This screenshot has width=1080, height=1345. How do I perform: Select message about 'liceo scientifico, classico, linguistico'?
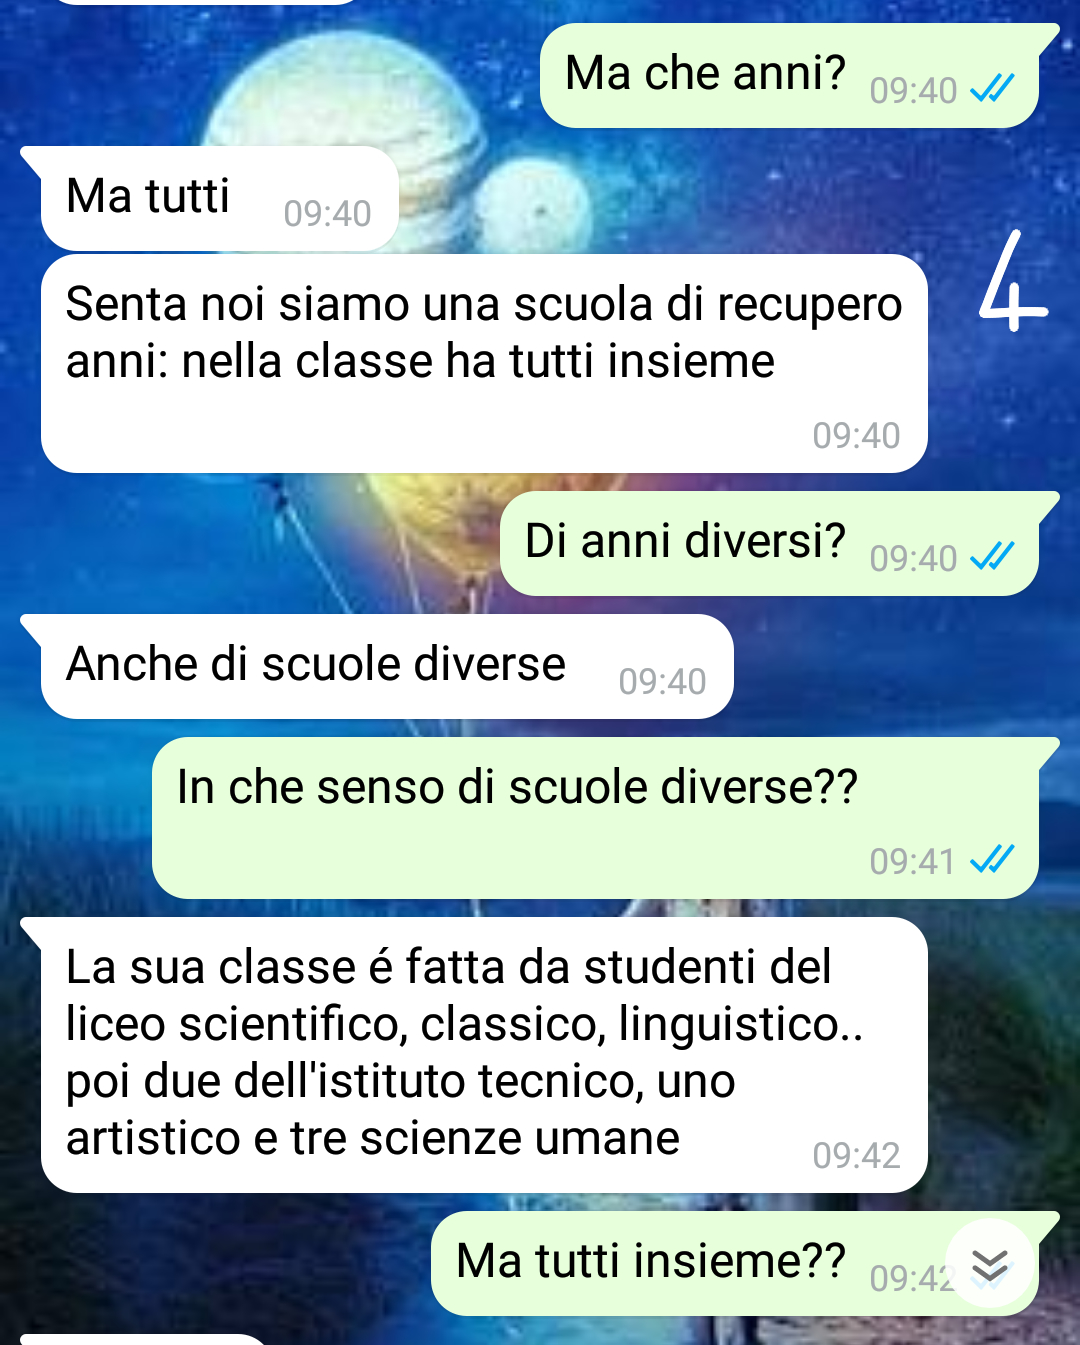click(x=484, y=1055)
